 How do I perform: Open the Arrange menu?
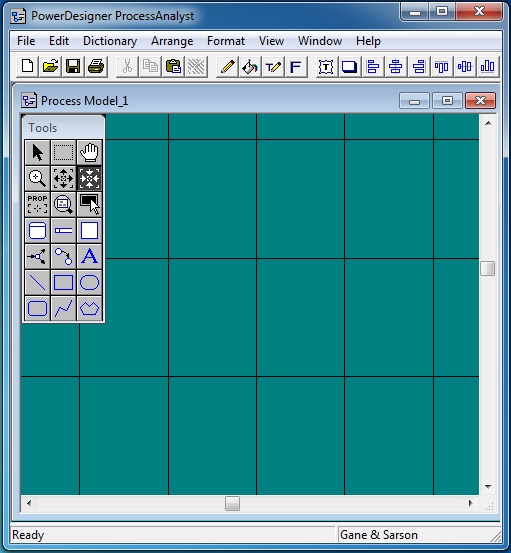pos(172,41)
